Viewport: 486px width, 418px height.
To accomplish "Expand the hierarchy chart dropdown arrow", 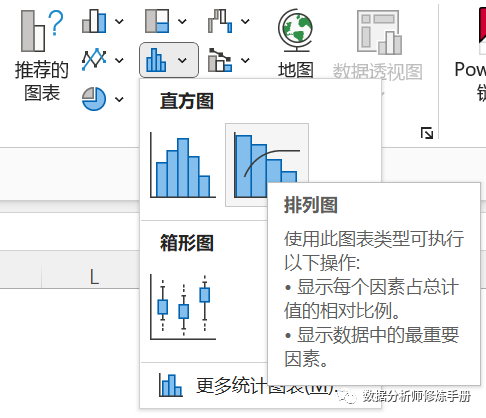I will coord(182,22).
